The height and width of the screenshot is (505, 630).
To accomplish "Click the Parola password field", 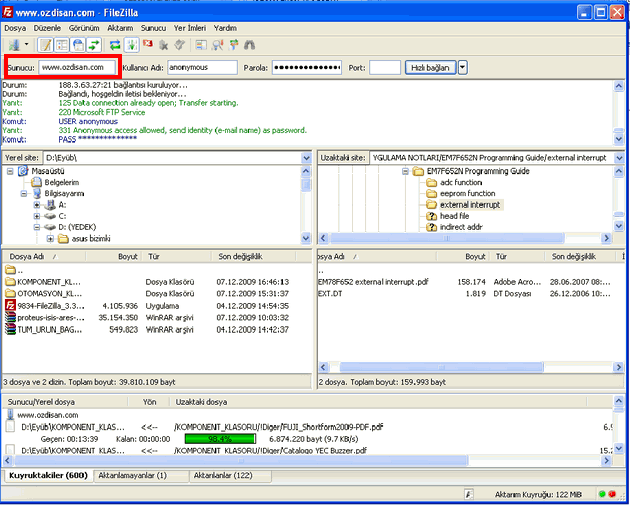I will 307,67.
